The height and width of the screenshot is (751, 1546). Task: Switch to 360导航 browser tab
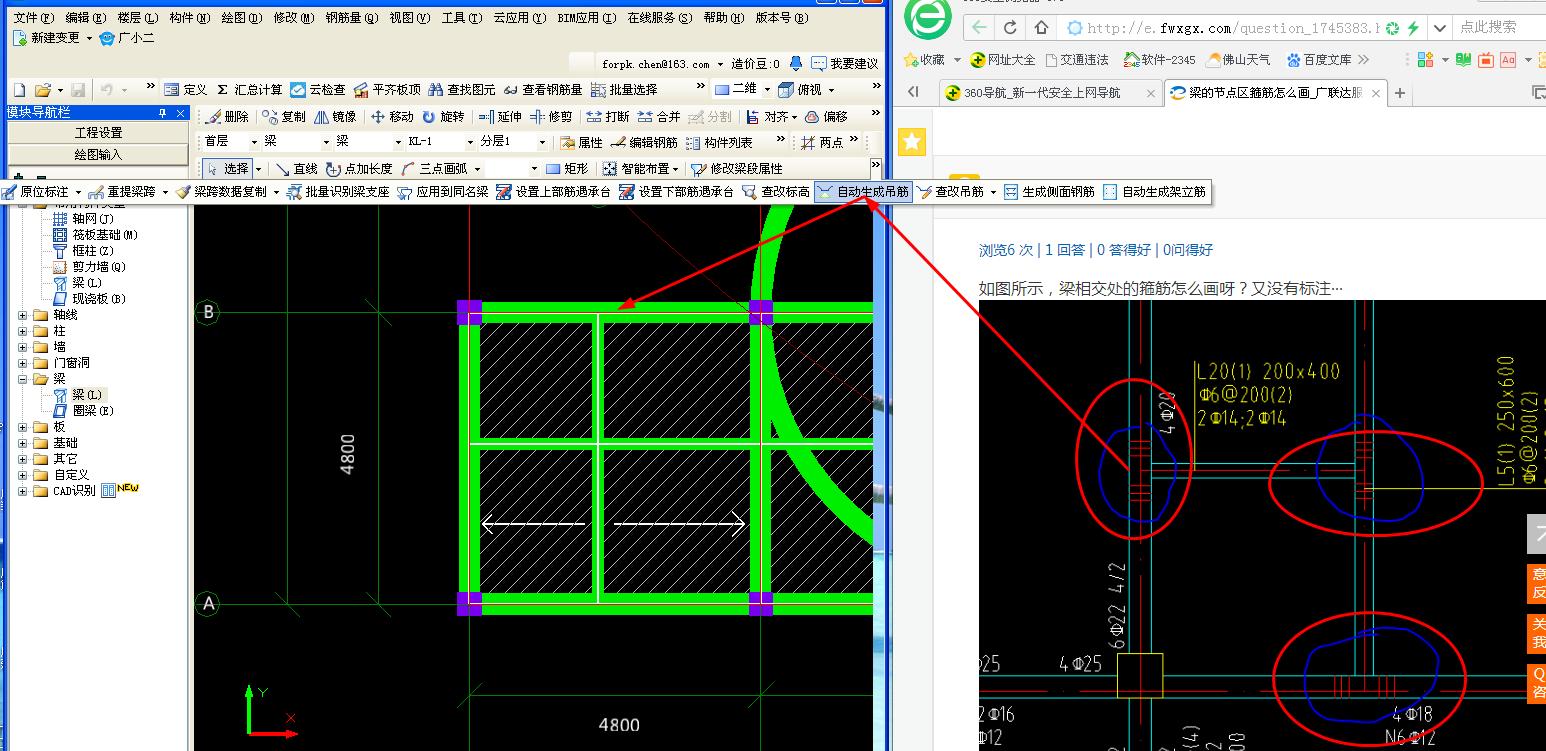[1049, 93]
